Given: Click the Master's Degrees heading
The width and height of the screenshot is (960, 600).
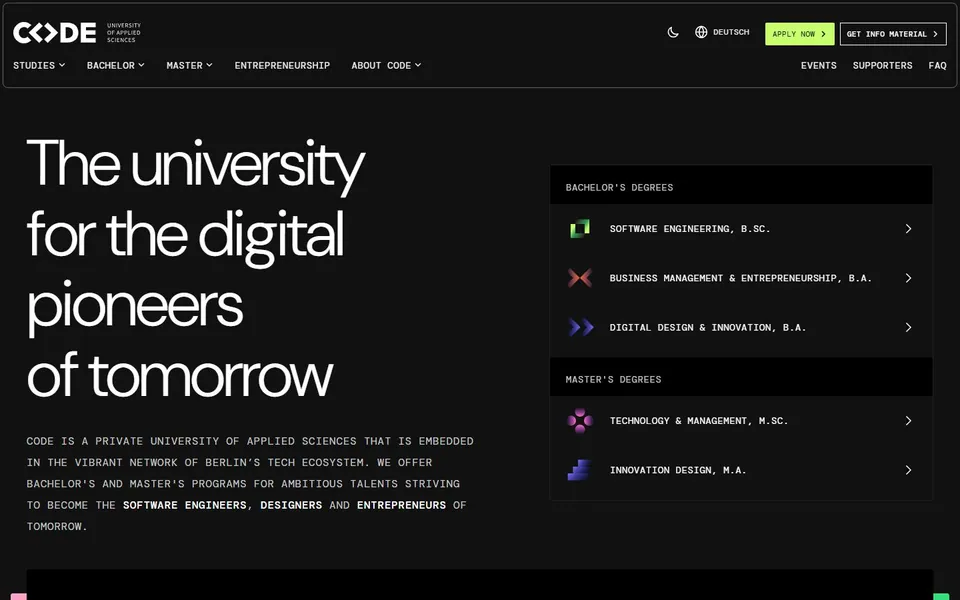Looking at the screenshot, I should (x=613, y=380).
